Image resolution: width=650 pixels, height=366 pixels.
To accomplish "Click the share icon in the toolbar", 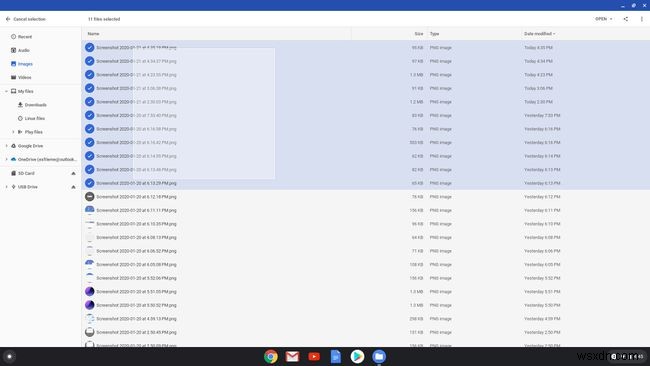I will [x=626, y=19].
